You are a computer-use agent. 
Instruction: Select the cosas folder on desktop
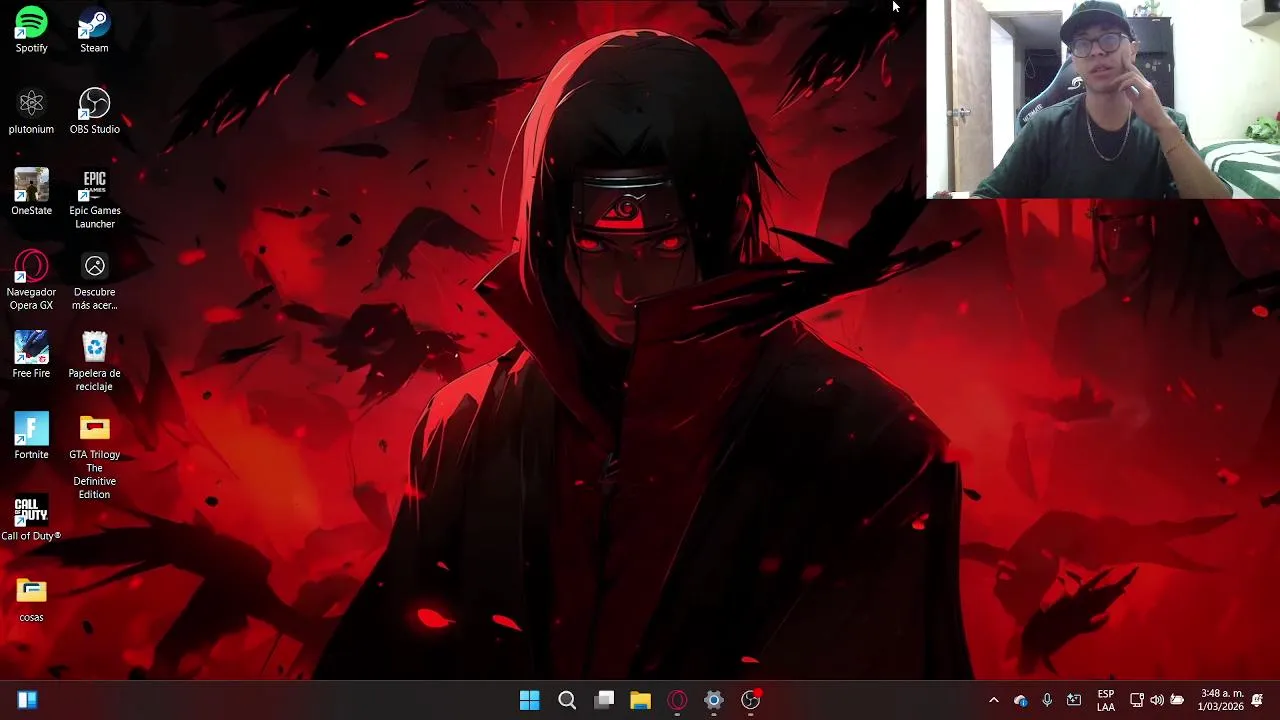[31, 599]
